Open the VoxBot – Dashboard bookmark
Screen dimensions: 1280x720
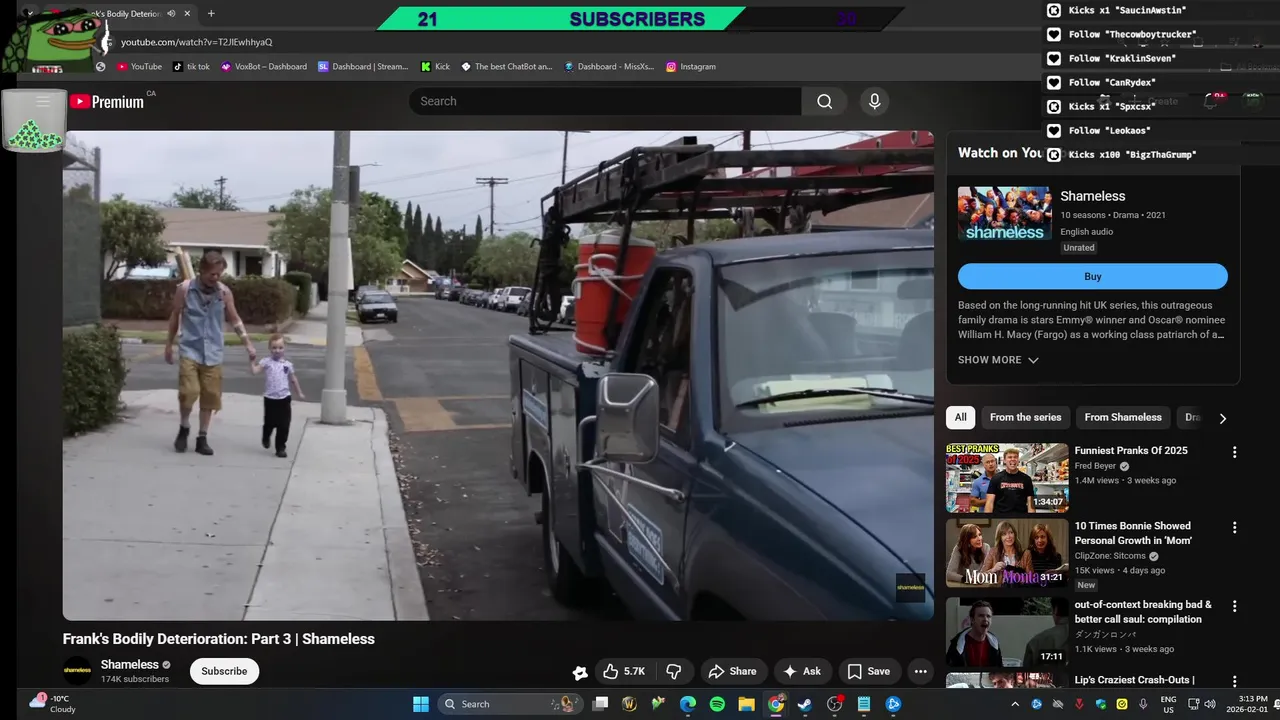click(x=263, y=66)
